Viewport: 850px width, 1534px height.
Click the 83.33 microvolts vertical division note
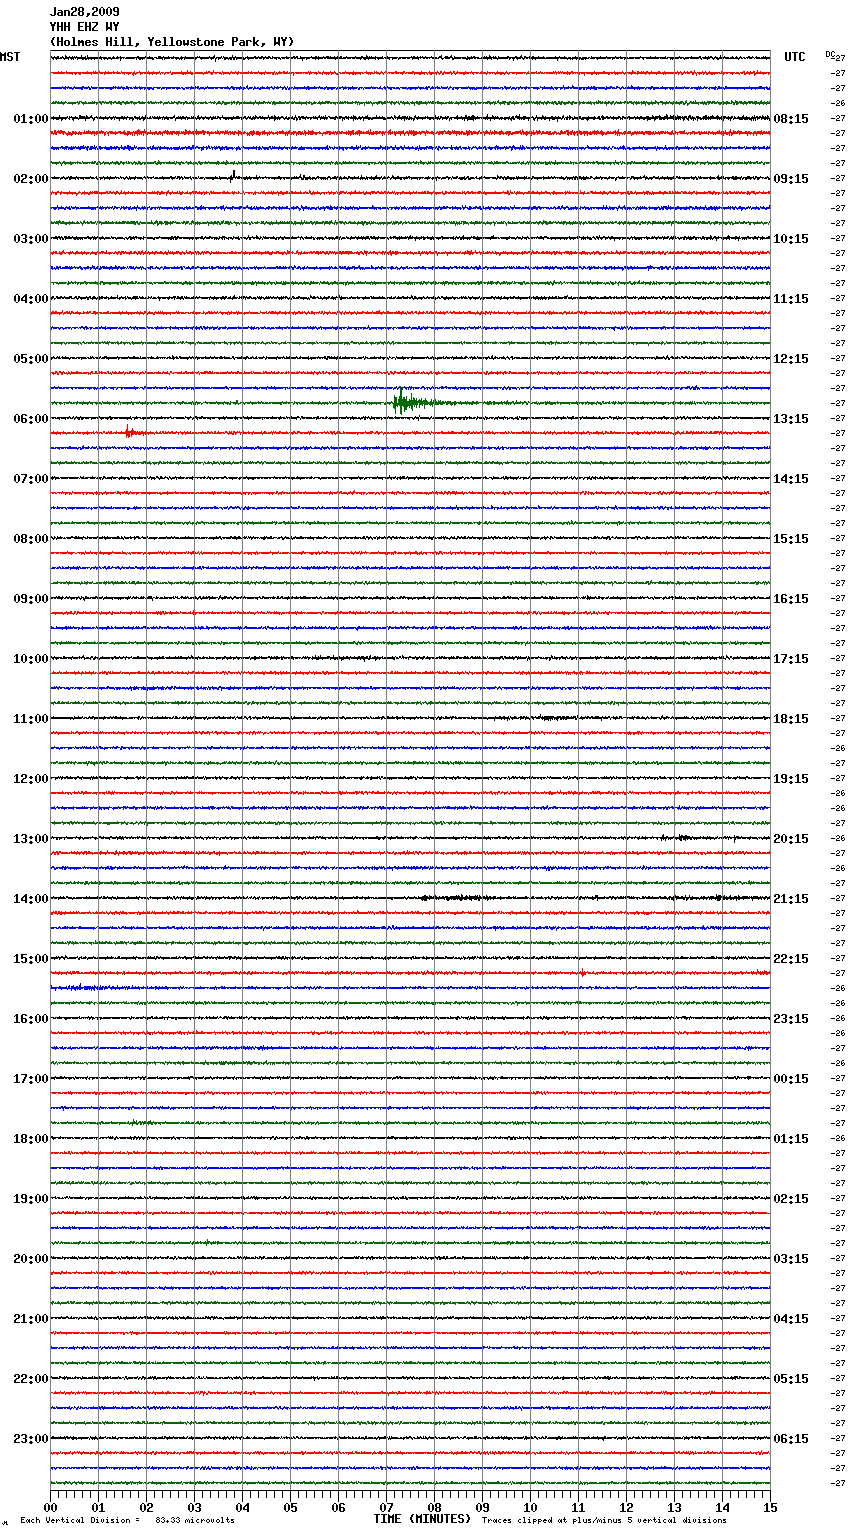tap(127, 1520)
